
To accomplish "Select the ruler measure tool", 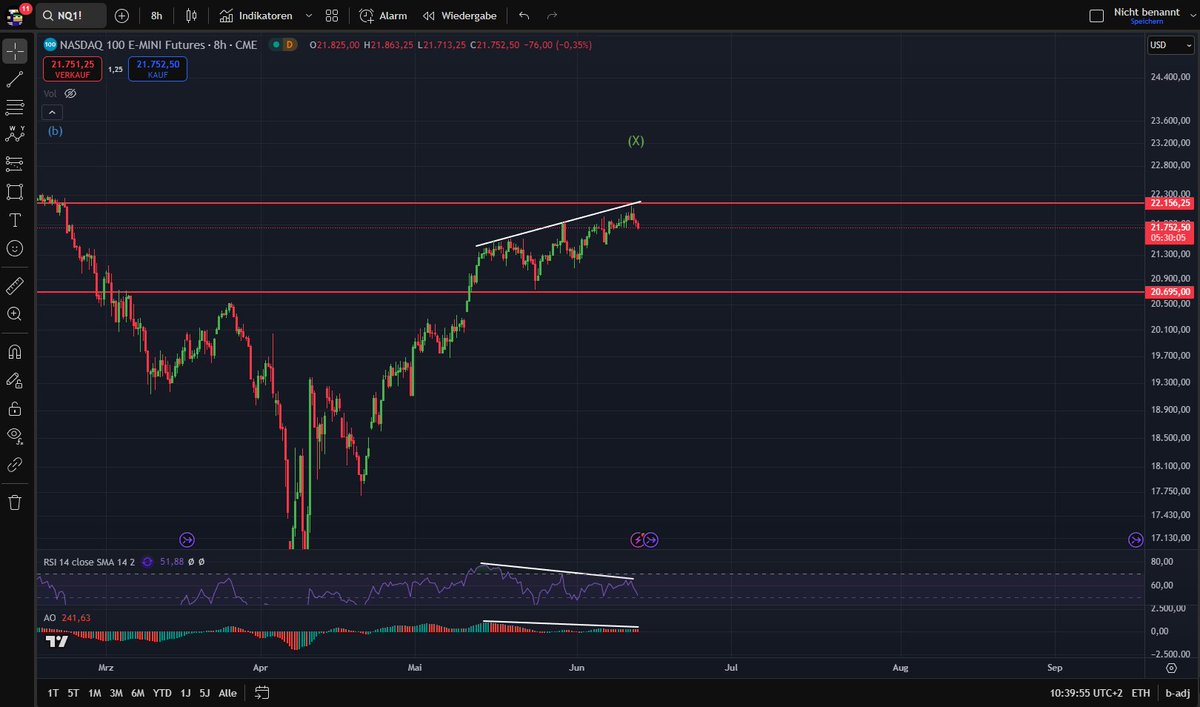I will (x=14, y=286).
